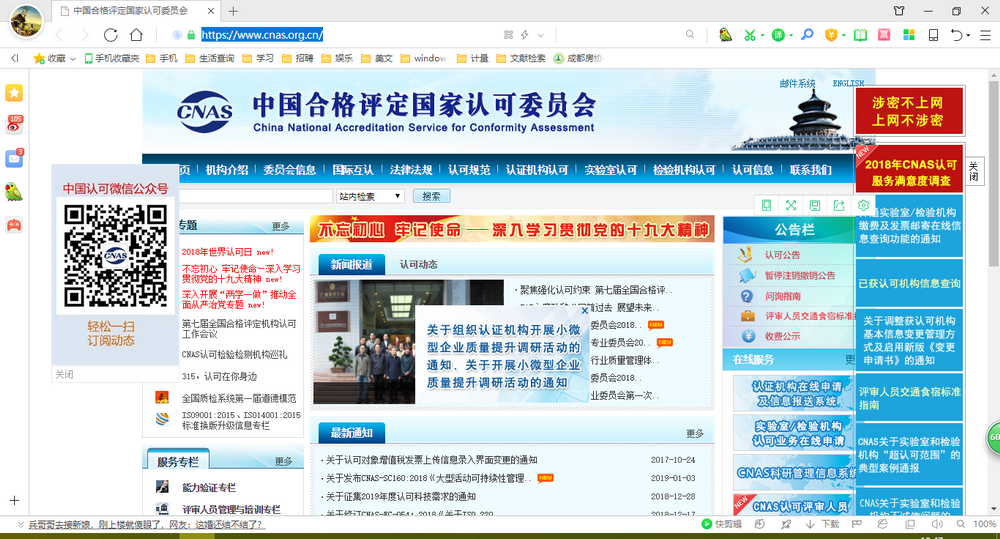This screenshot has width=1000, height=539.
Task: Collapse the sidebar with the 〈| toggle
Action: pos(14,59)
